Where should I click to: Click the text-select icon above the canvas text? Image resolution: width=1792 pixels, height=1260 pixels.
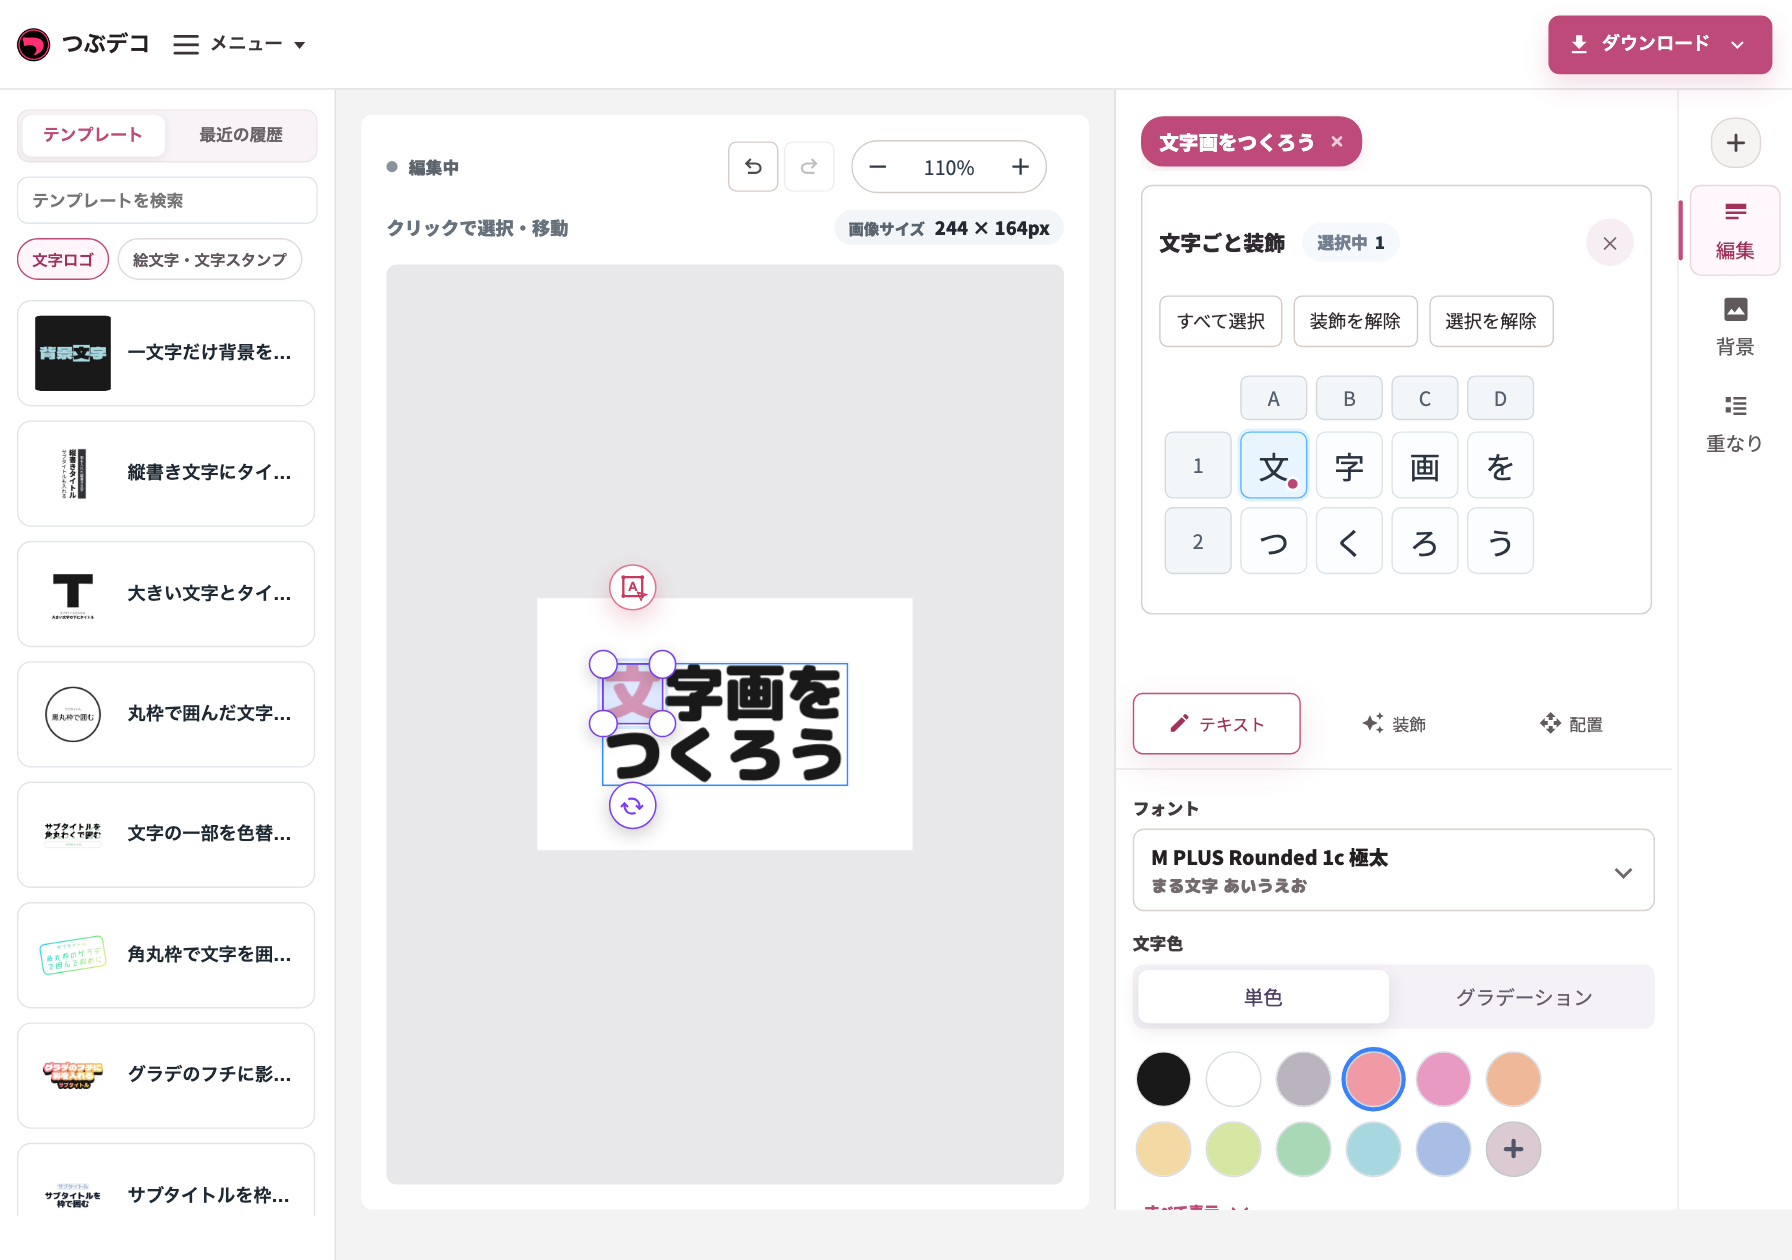coord(633,588)
